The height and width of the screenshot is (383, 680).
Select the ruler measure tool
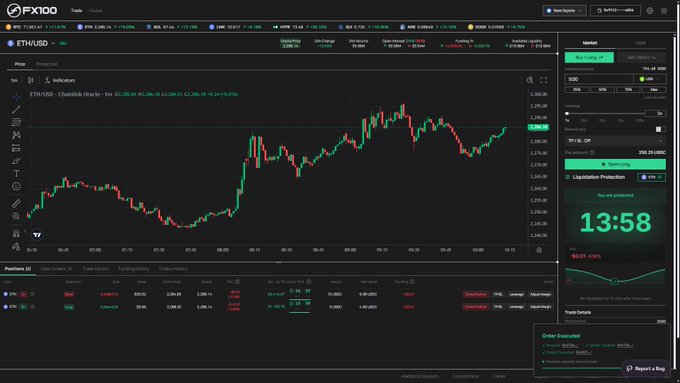16,203
